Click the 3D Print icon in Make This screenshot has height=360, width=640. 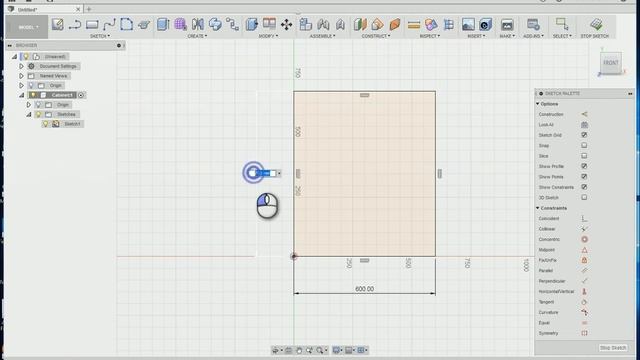(507, 24)
